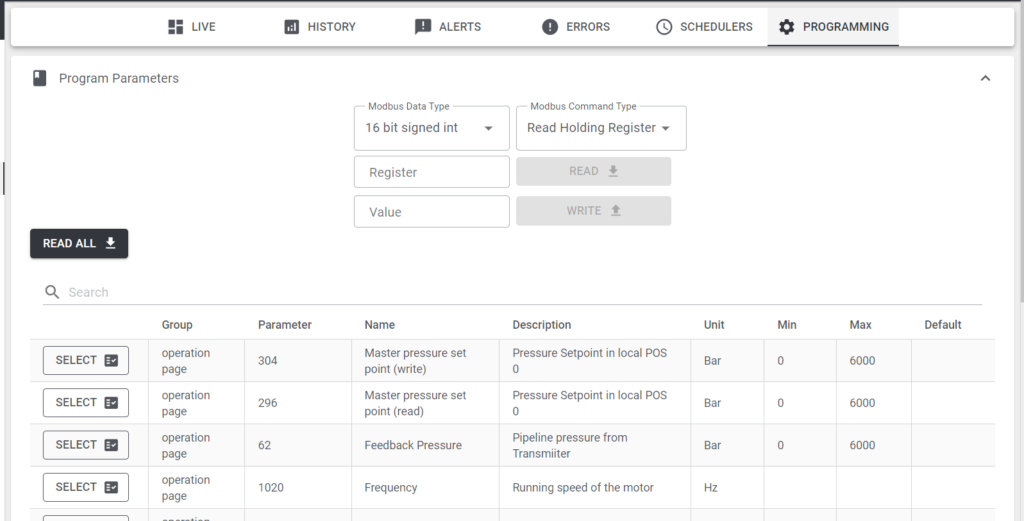The height and width of the screenshot is (521, 1024).
Task: Click the search magnifier icon
Action: pyautogui.click(x=52, y=292)
